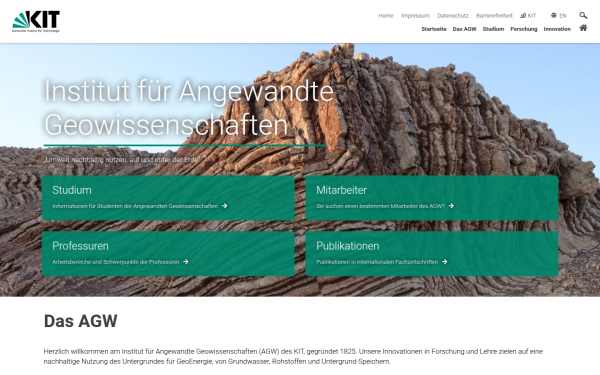
Task: Click 'Informationen für Studenten der Angewandten Geowissenschaften'
Action: pyautogui.click(x=135, y=206)
